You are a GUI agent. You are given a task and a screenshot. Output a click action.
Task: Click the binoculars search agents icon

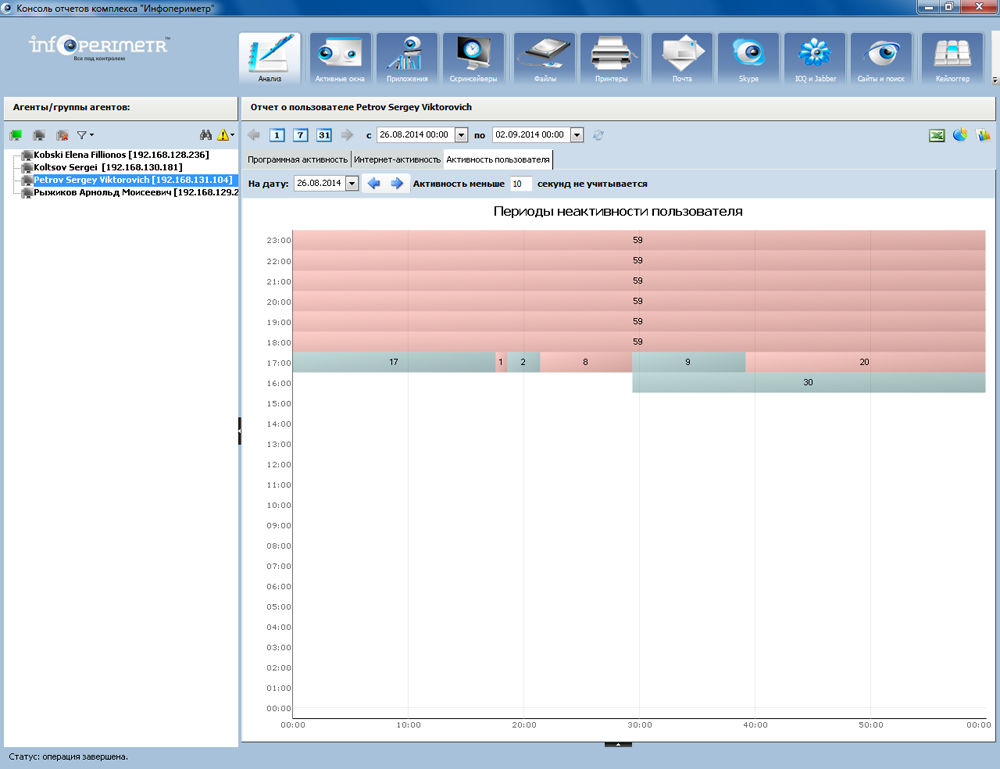click(x=206, y=135)
